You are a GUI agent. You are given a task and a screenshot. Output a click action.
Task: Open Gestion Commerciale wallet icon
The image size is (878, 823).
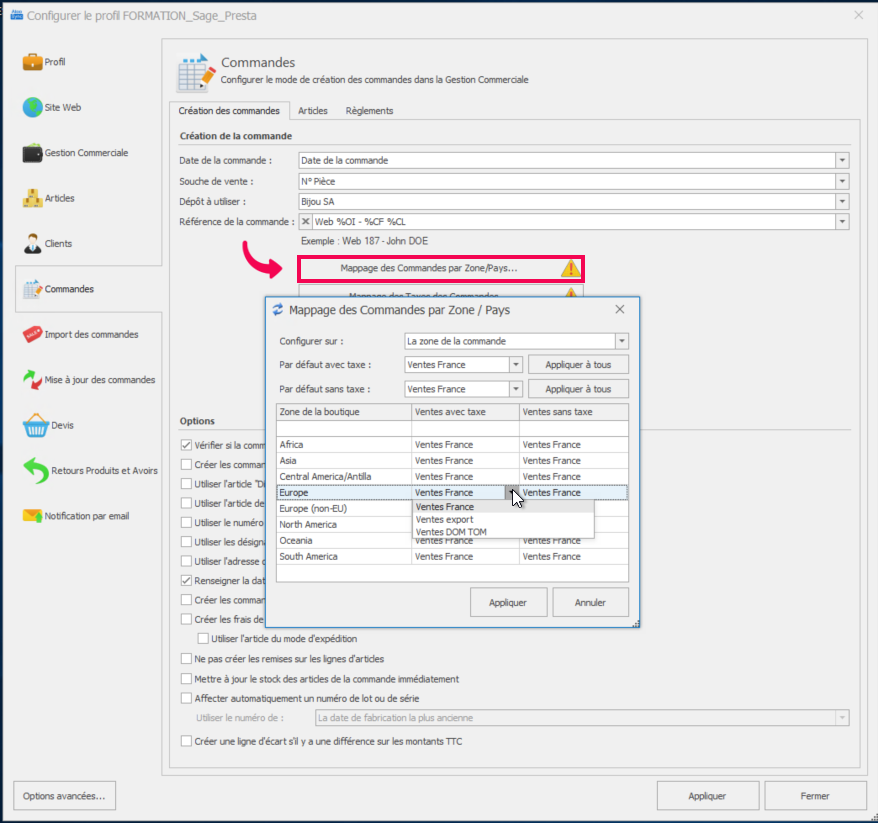[32, 153]
